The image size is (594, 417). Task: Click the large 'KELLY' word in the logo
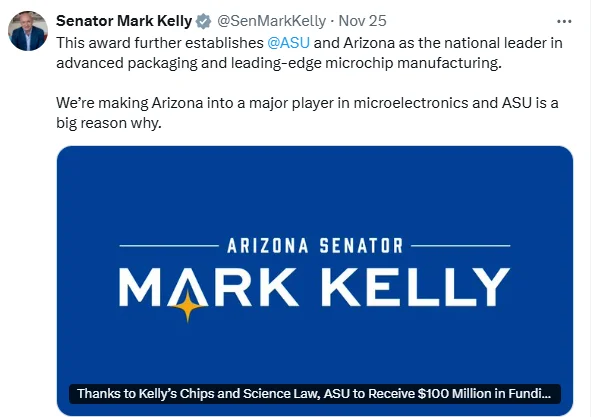coord(416,287)
